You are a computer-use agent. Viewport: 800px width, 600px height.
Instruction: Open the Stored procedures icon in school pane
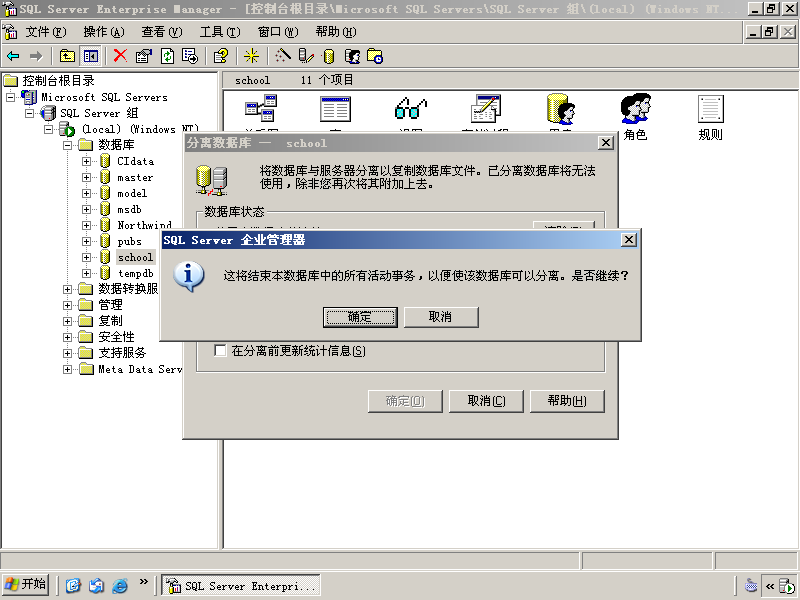(486, 108)
